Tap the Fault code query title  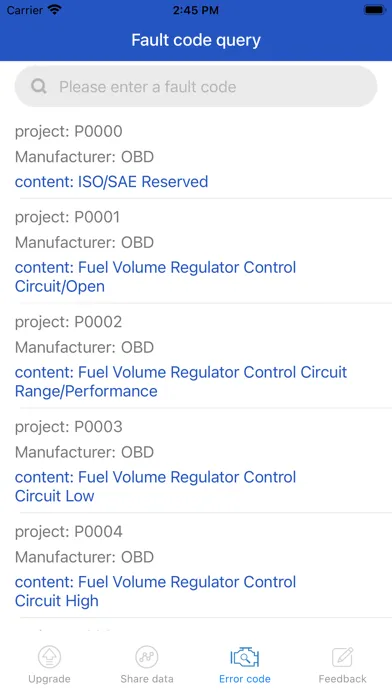(196, 40)
